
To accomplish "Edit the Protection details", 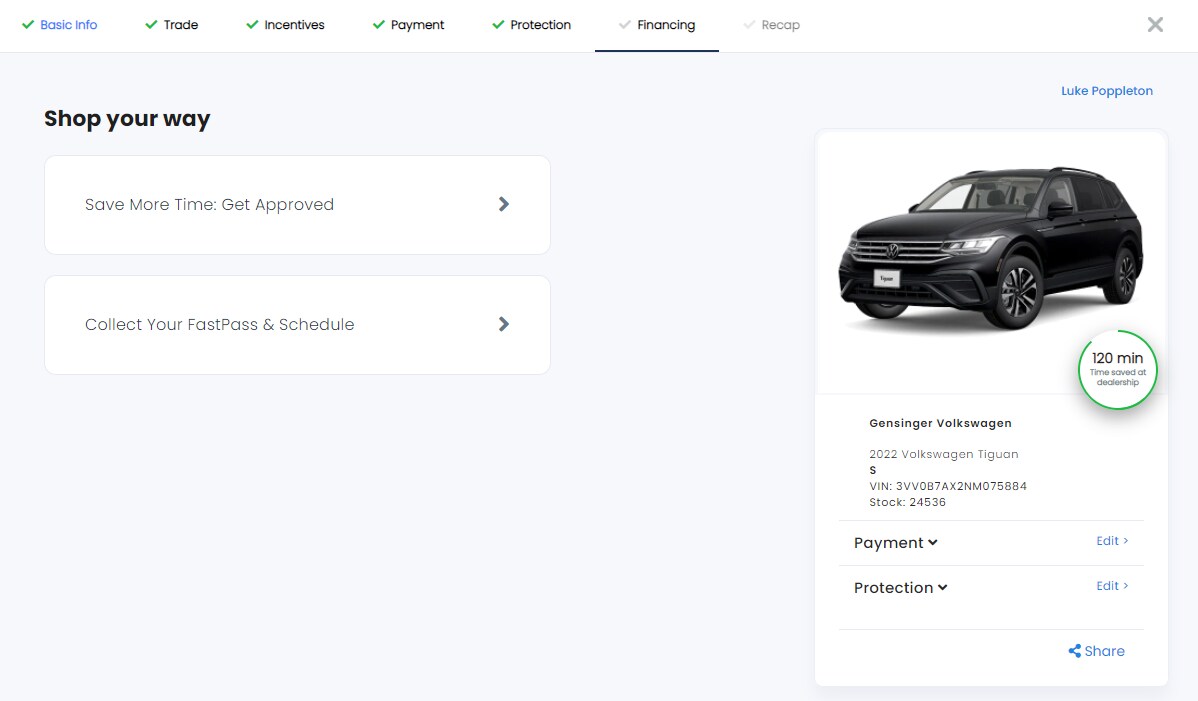I will [x=1112, y=586].
